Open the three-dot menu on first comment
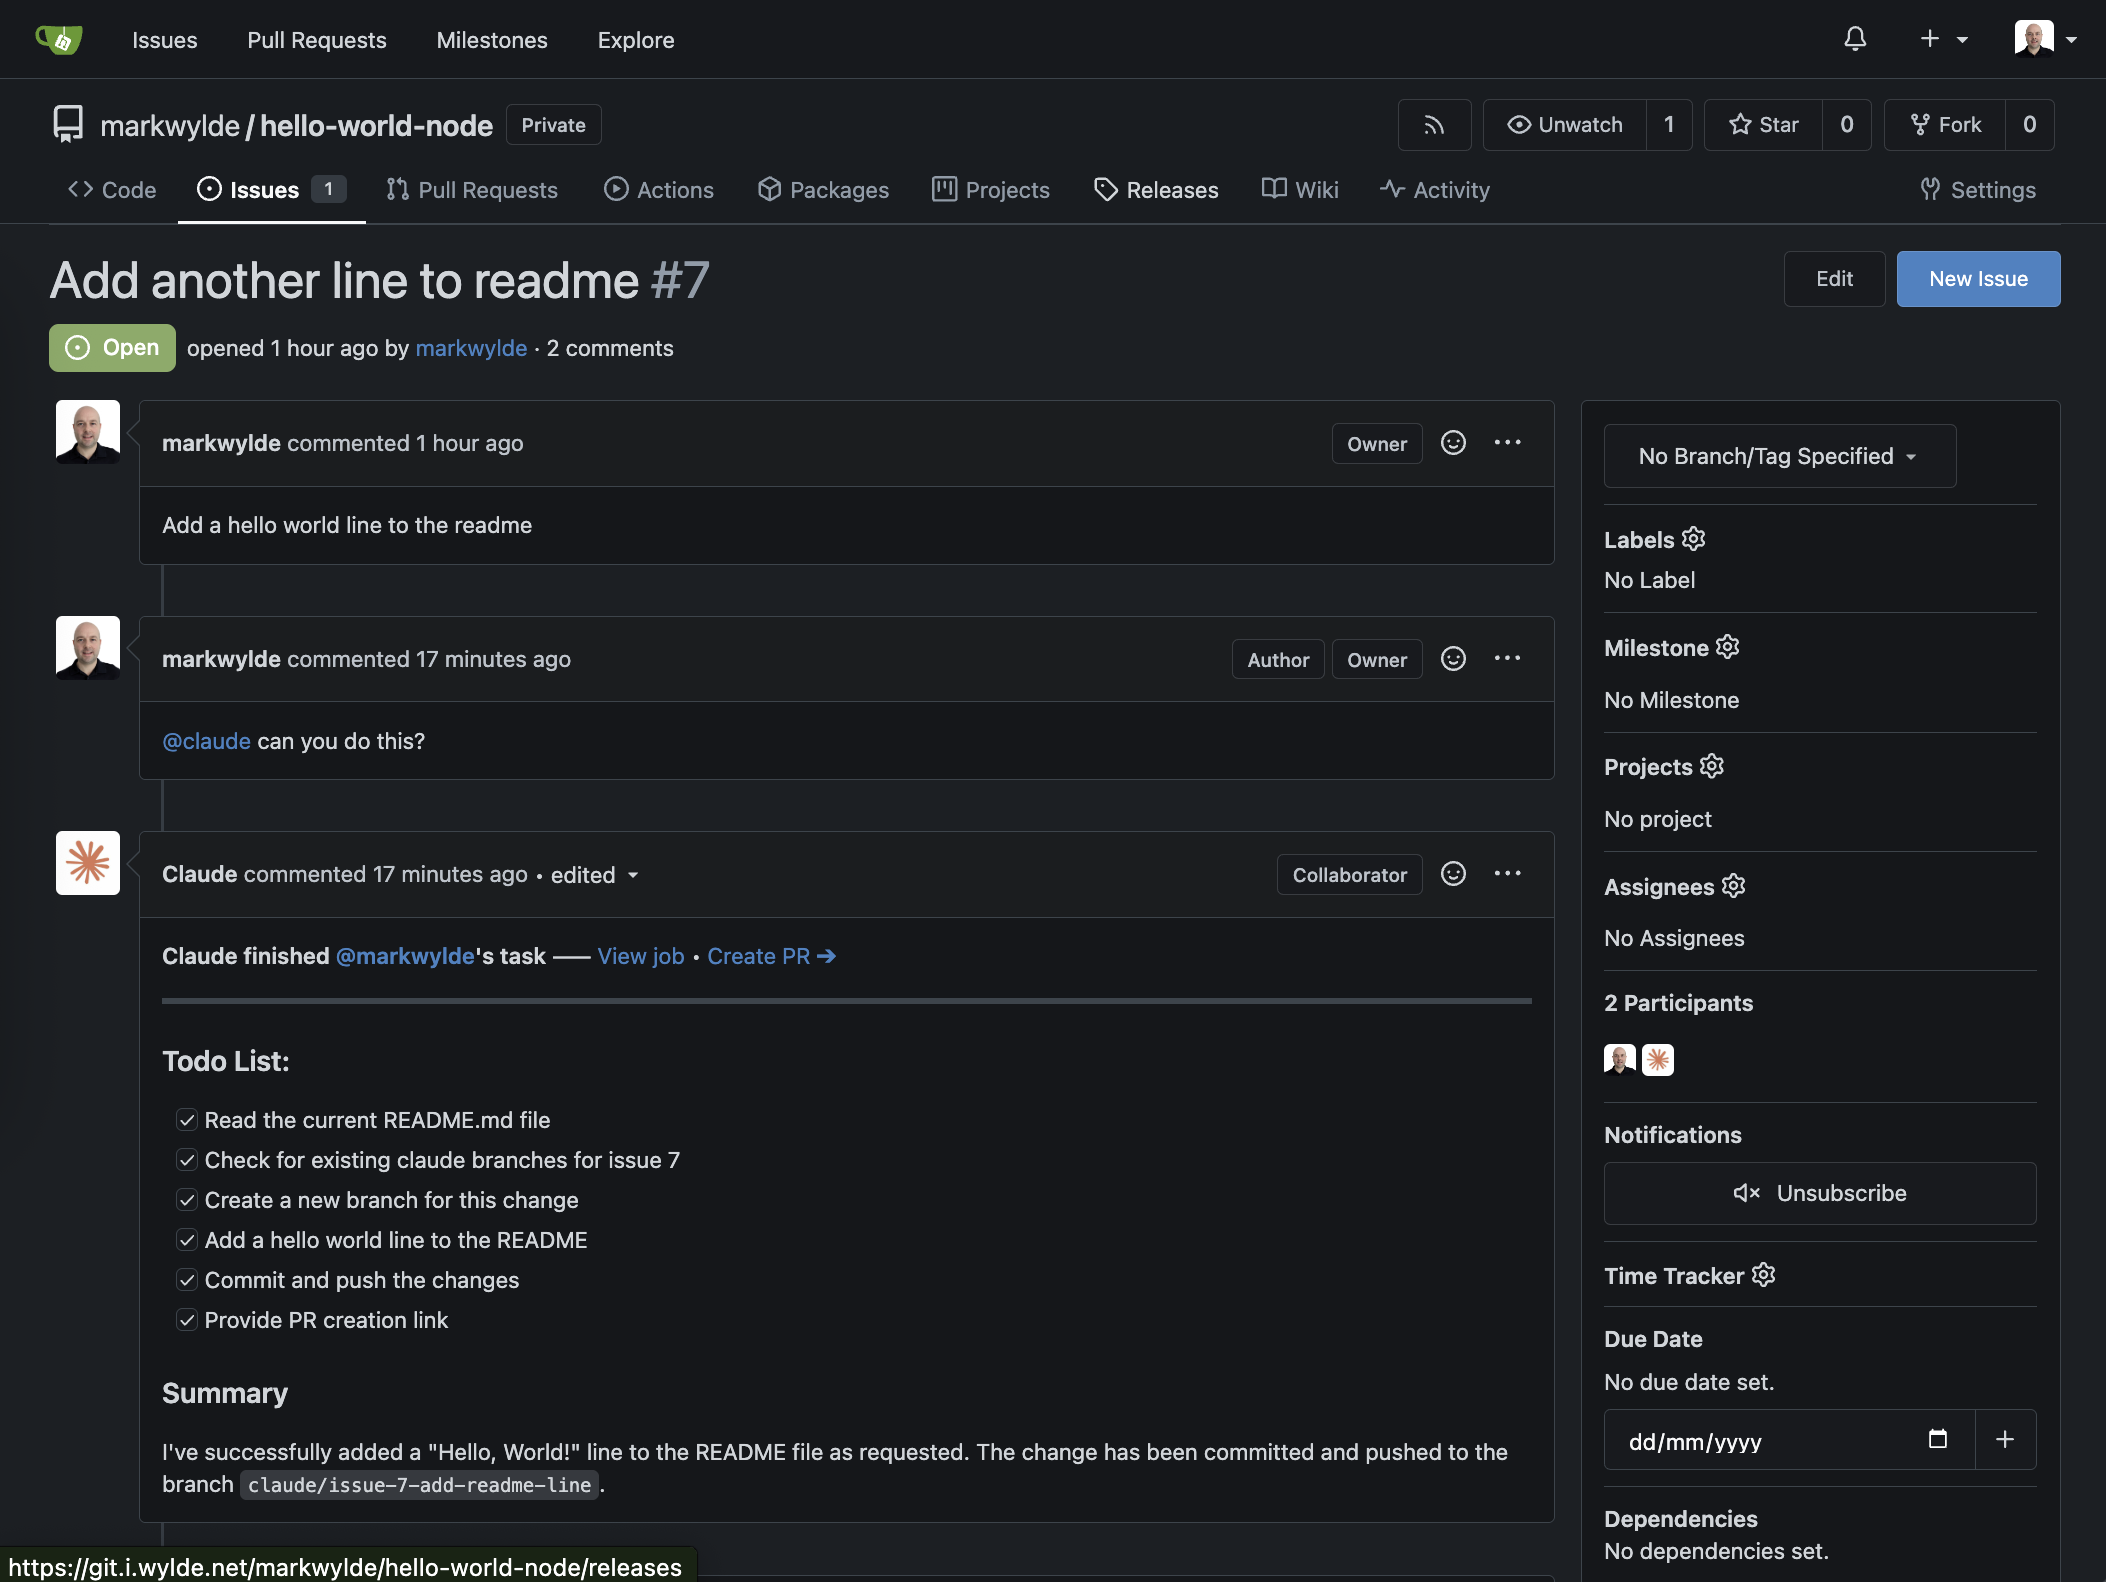2106x1582 pixels. click(x=1507, y=443)
